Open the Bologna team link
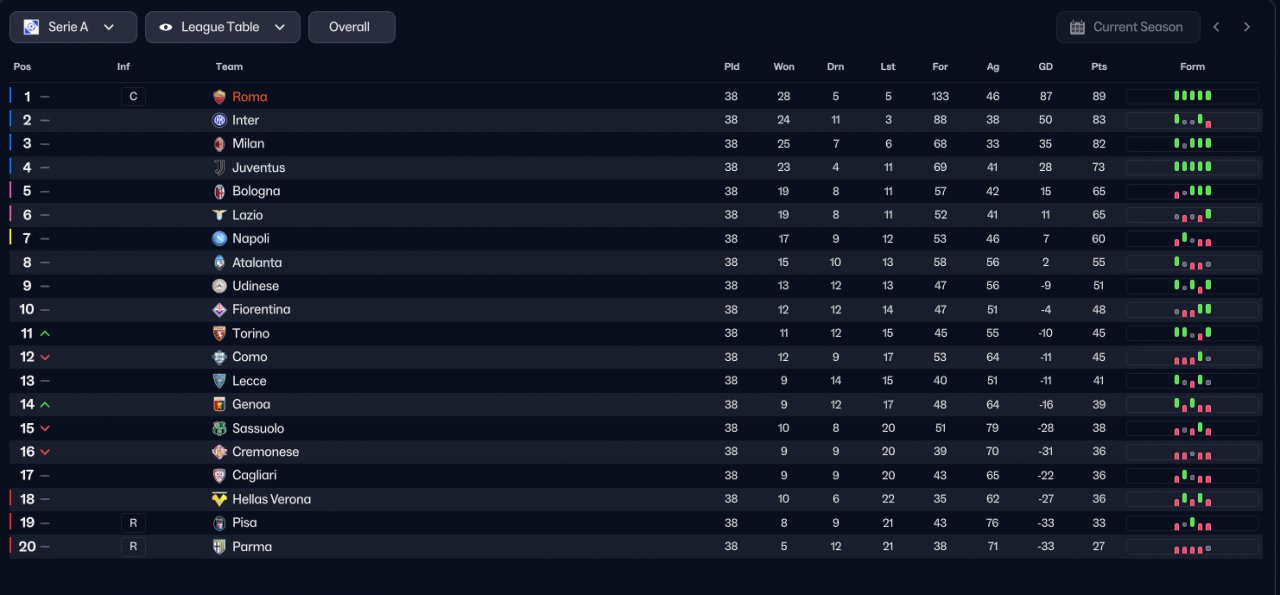The width and height of the screenshot is (1280, 595). (256, 191)
